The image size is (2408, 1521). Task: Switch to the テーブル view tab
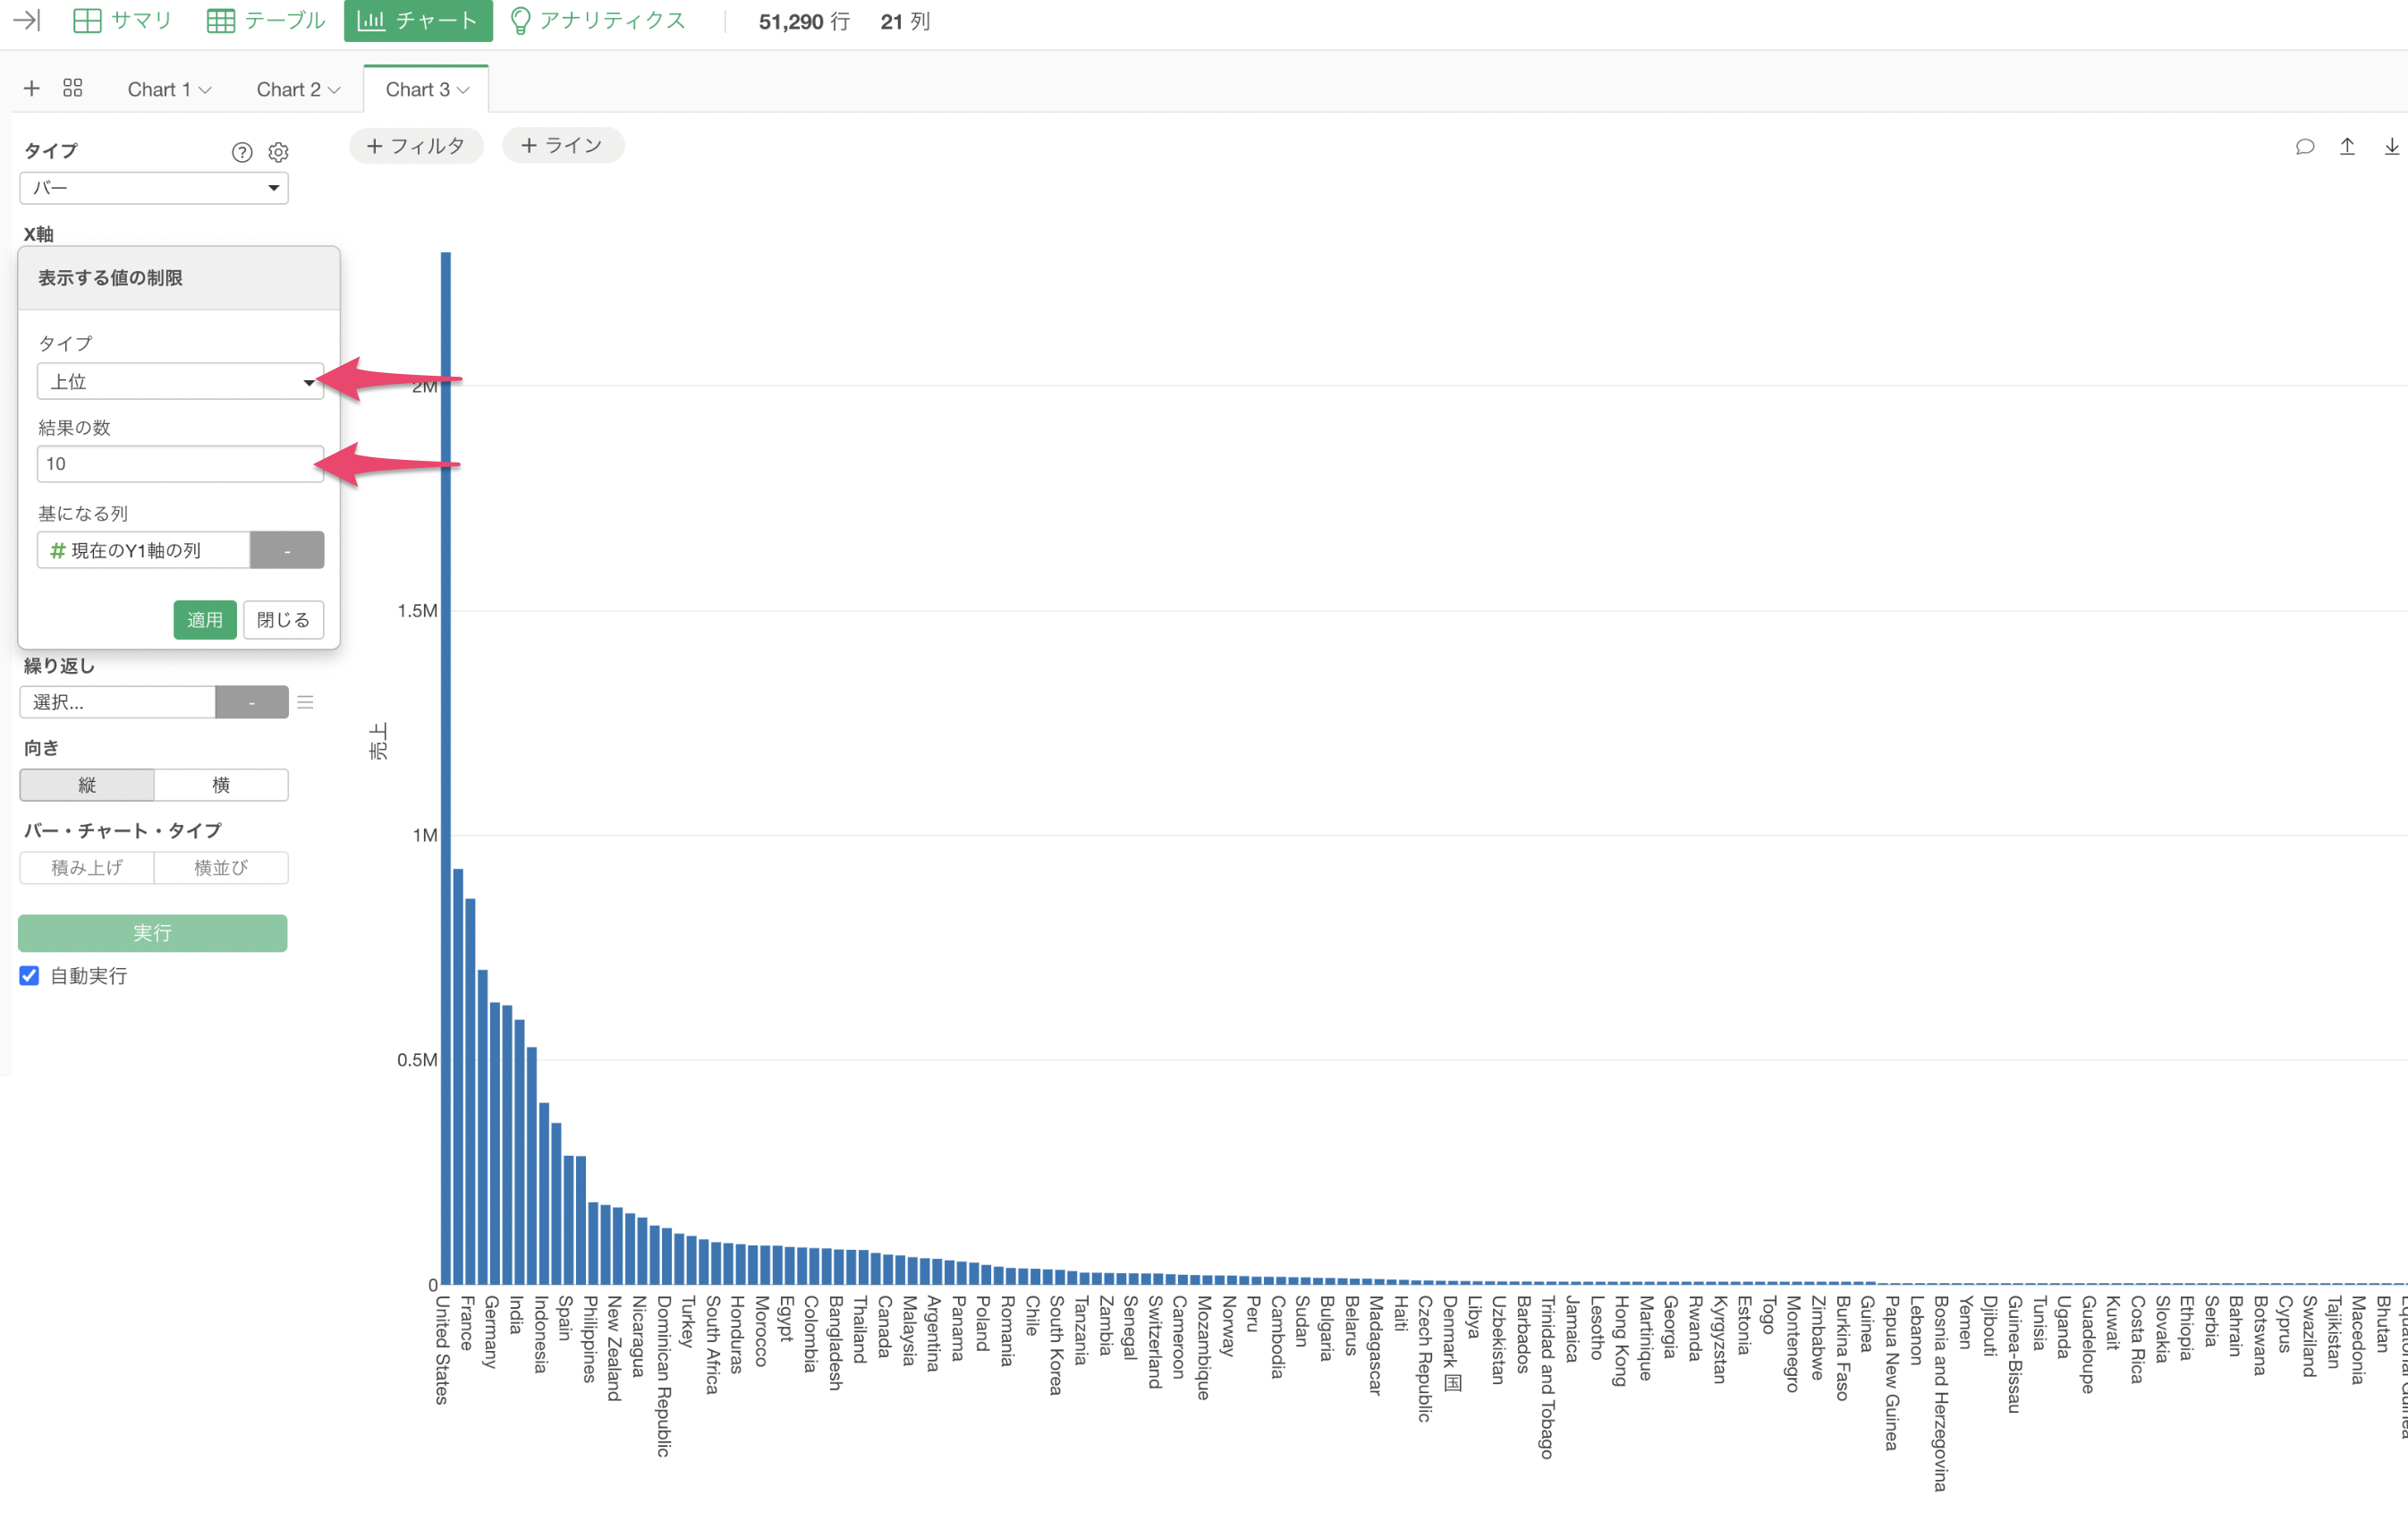coord(266,20)
